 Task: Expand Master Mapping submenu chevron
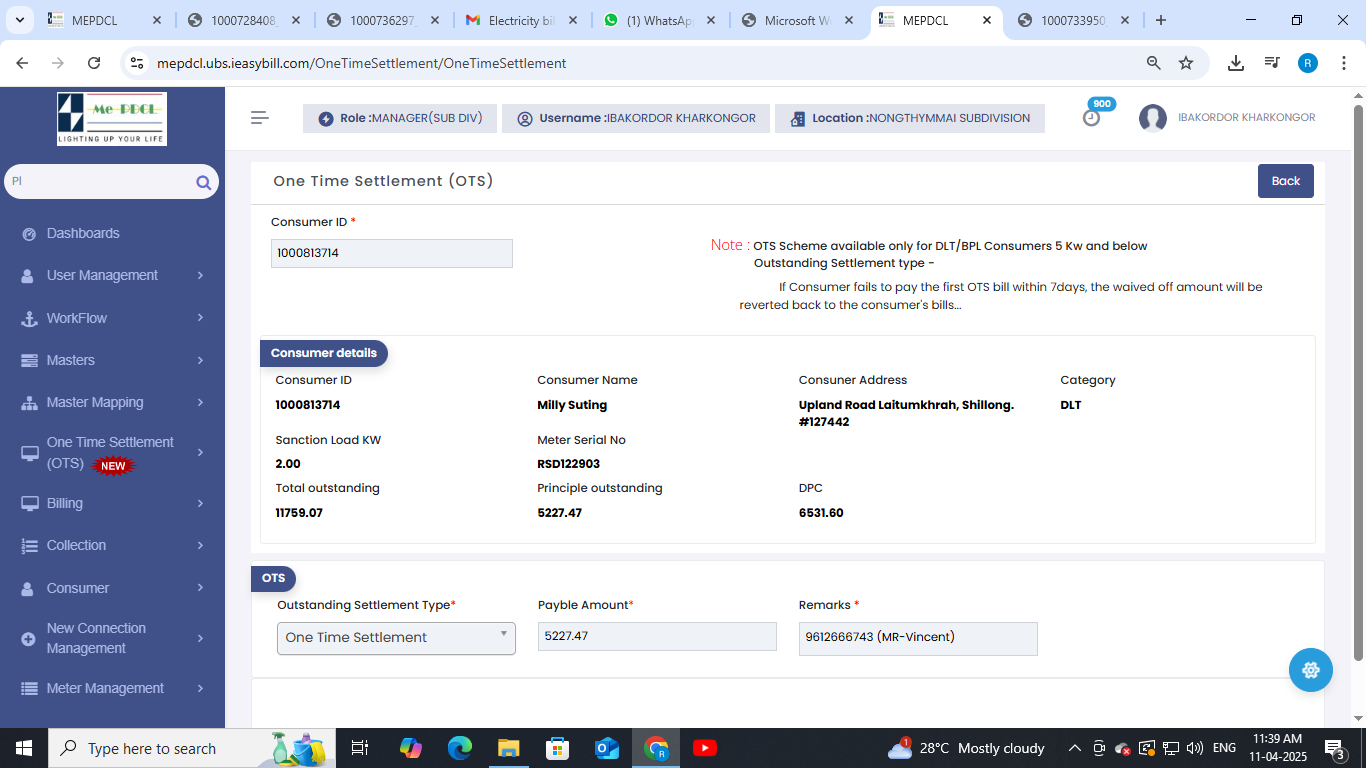[200, 402]
